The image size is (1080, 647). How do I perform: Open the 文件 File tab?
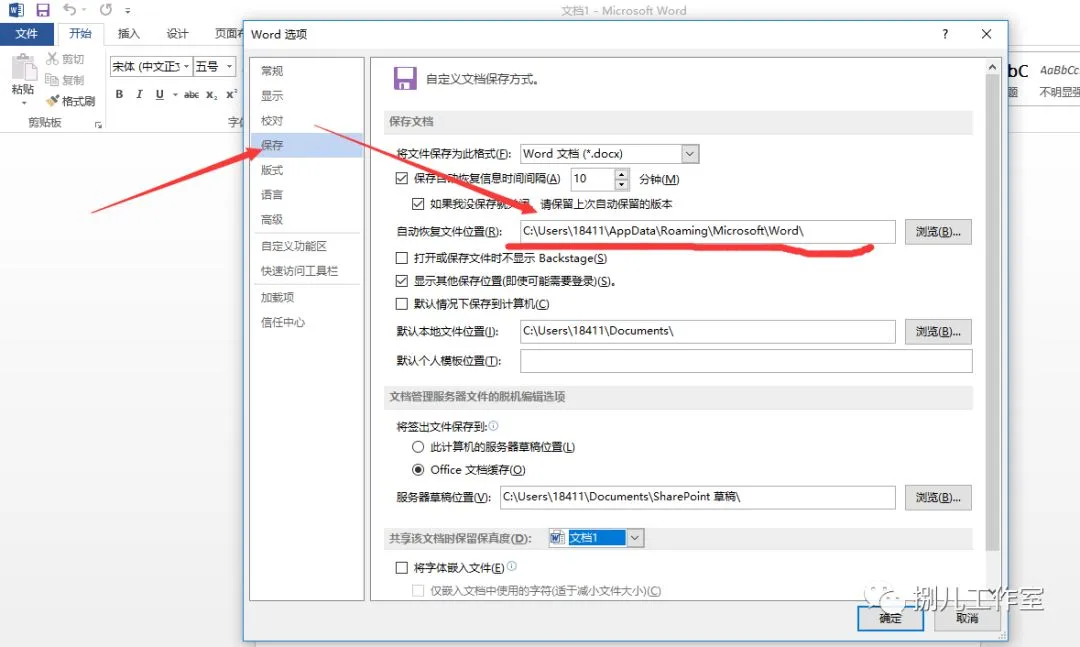tap(27, 34)
